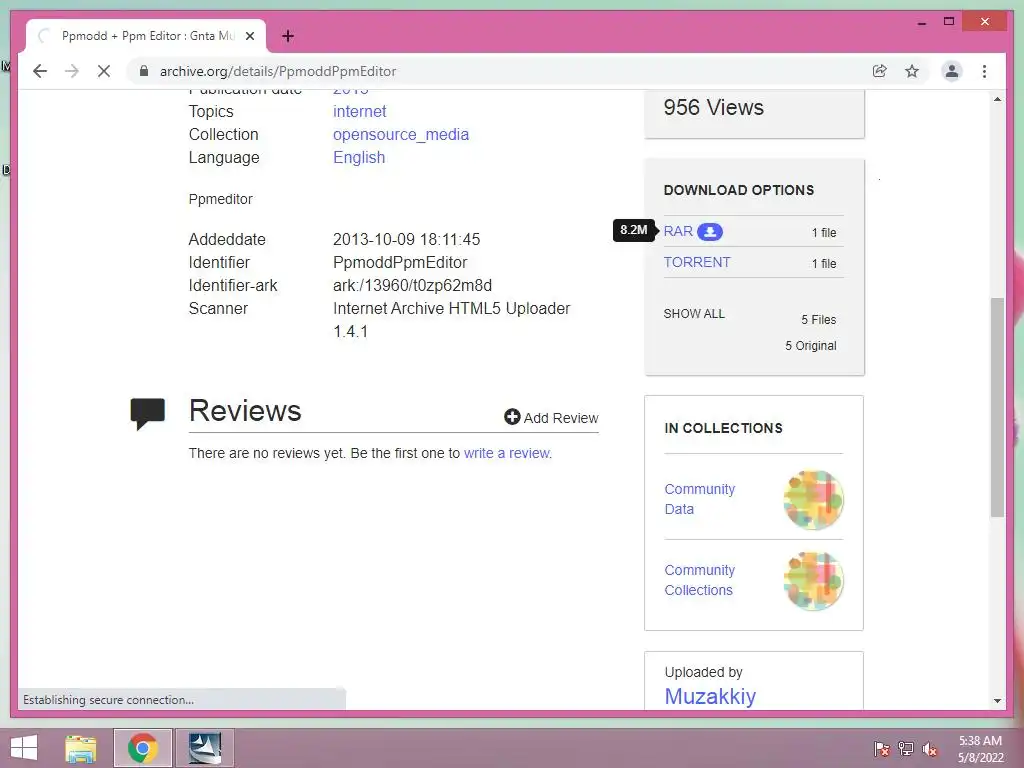Open the third taskbar application icon
The width and height of the screenshot is (1024, 768).
204,748
